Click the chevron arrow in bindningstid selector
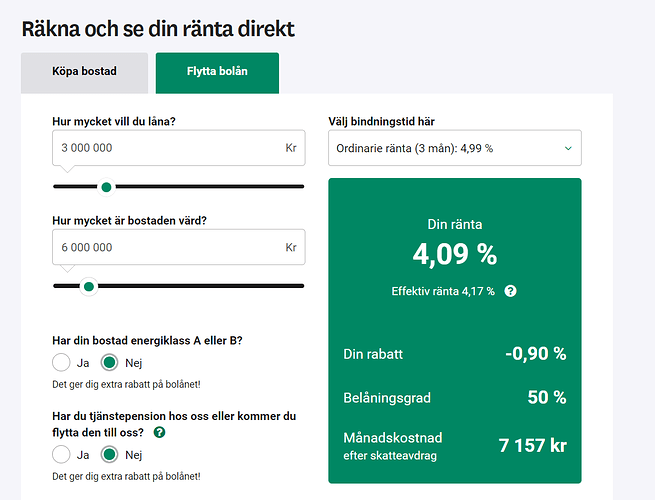 click(x=568, y=148)
